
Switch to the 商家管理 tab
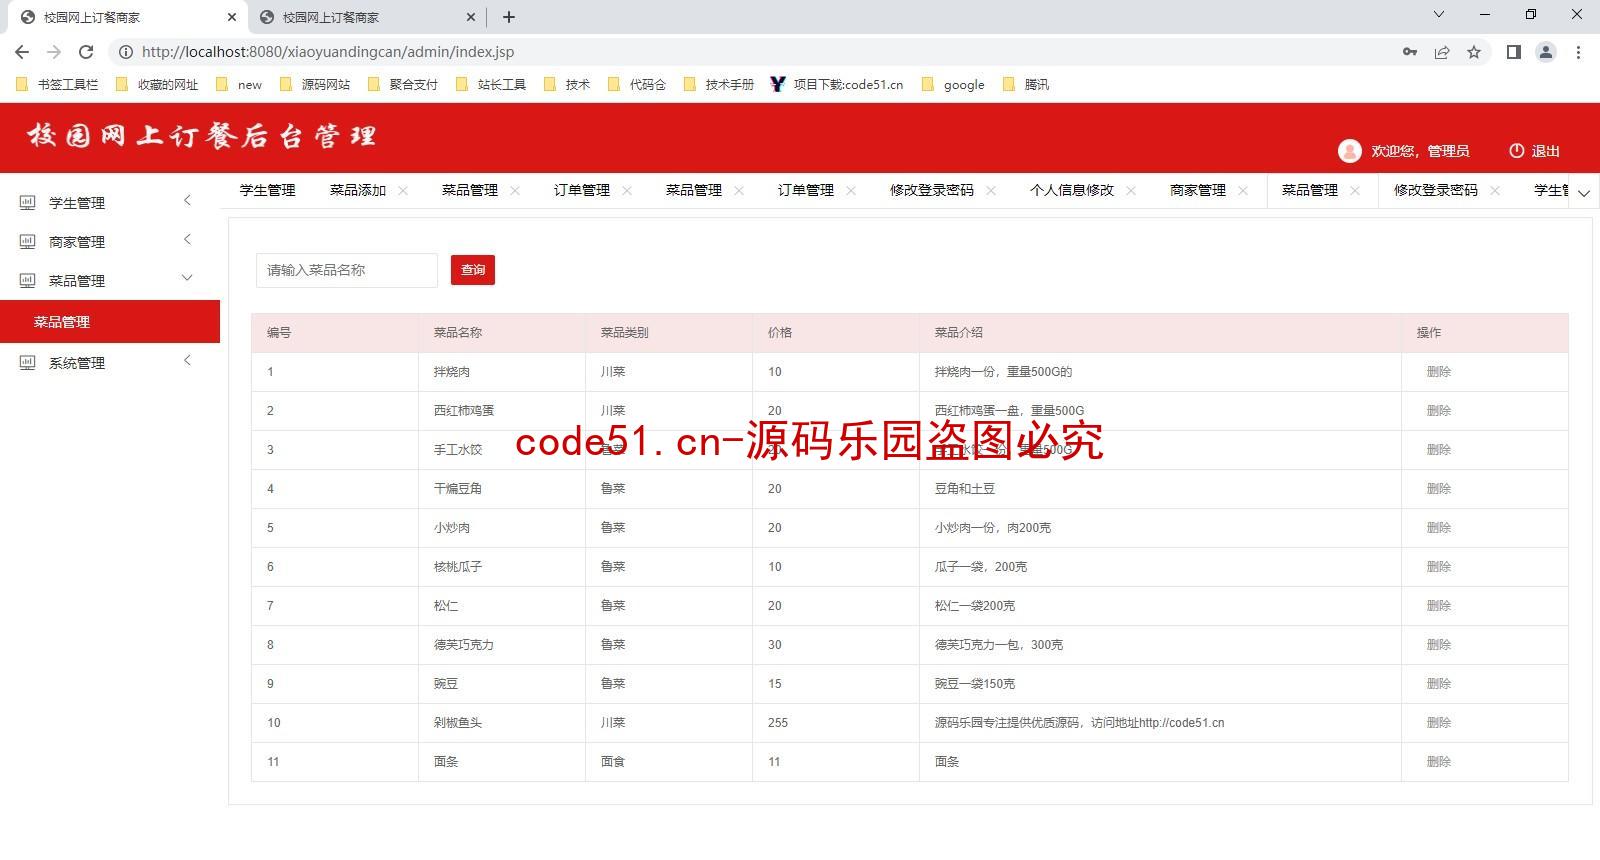point(1198,190)
